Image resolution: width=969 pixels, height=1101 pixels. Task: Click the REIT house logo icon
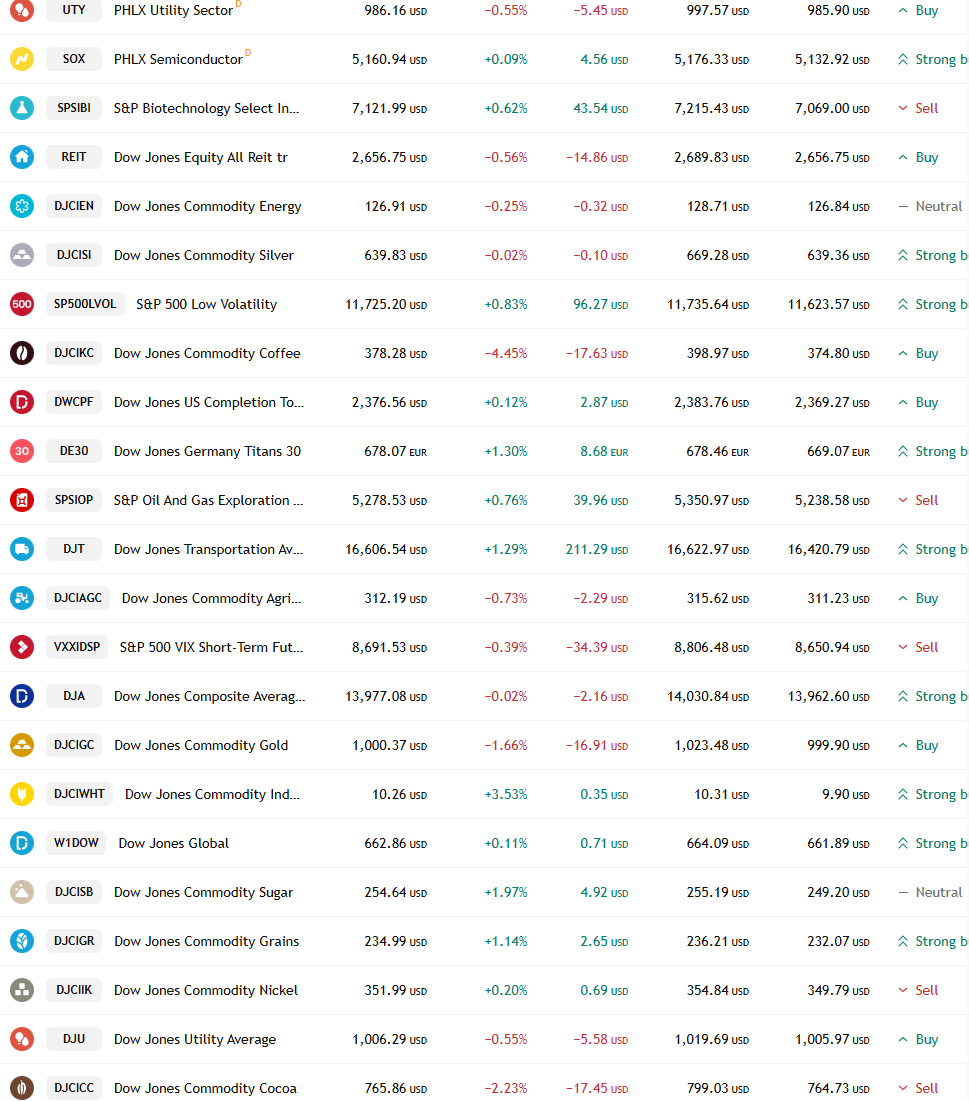point(22,157)
